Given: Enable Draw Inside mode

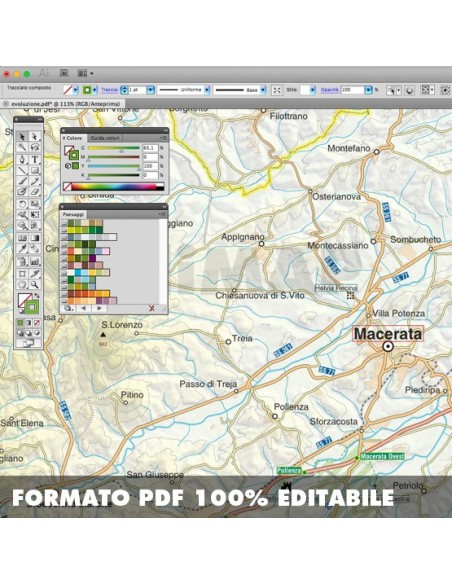Looking at the screenshot, I should pyautogui.click(x=36, y=333).
